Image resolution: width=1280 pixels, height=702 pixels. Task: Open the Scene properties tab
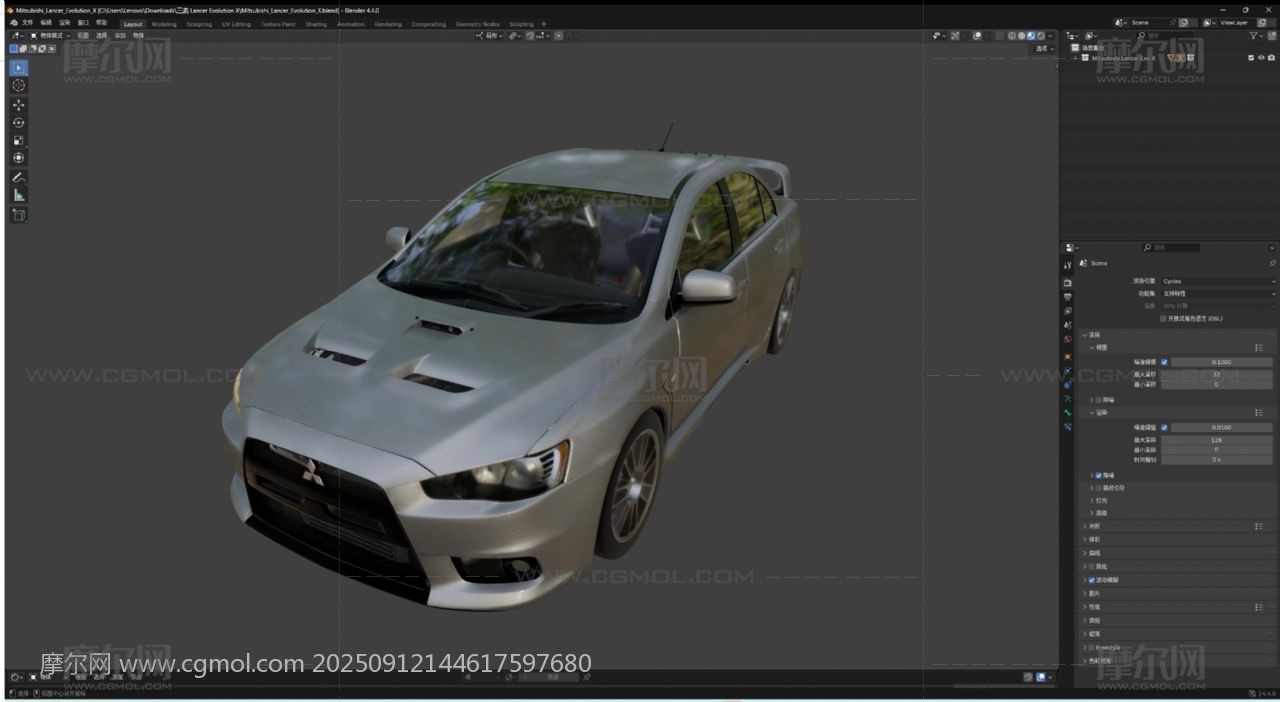[x=1068, y=325]
